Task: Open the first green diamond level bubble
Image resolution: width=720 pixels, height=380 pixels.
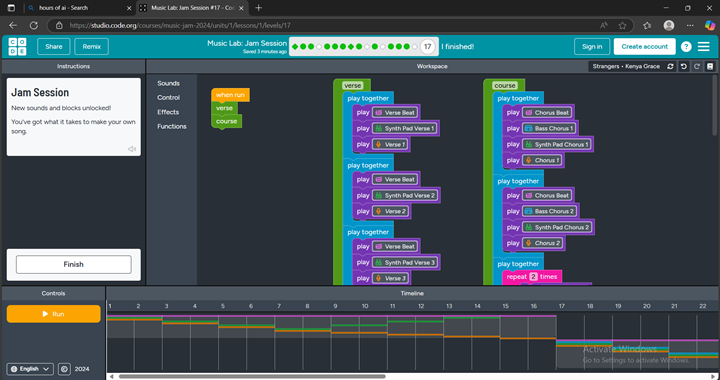Action: [295, 46]
